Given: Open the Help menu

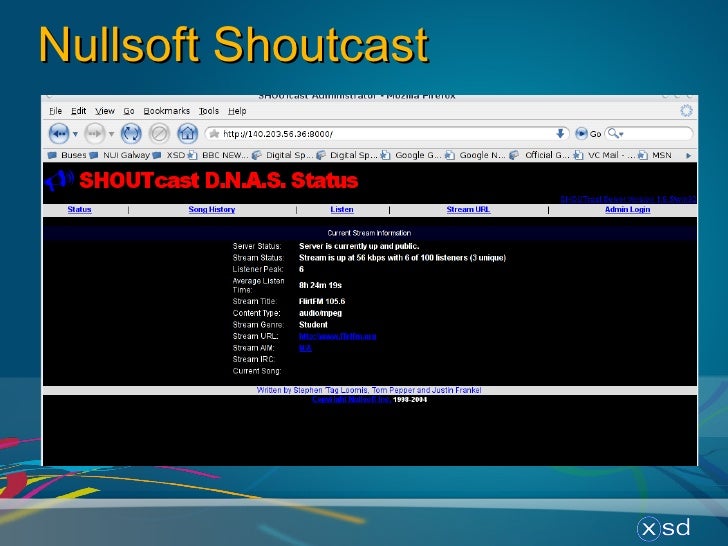Looking at the screenshot, I should point(237,111).
